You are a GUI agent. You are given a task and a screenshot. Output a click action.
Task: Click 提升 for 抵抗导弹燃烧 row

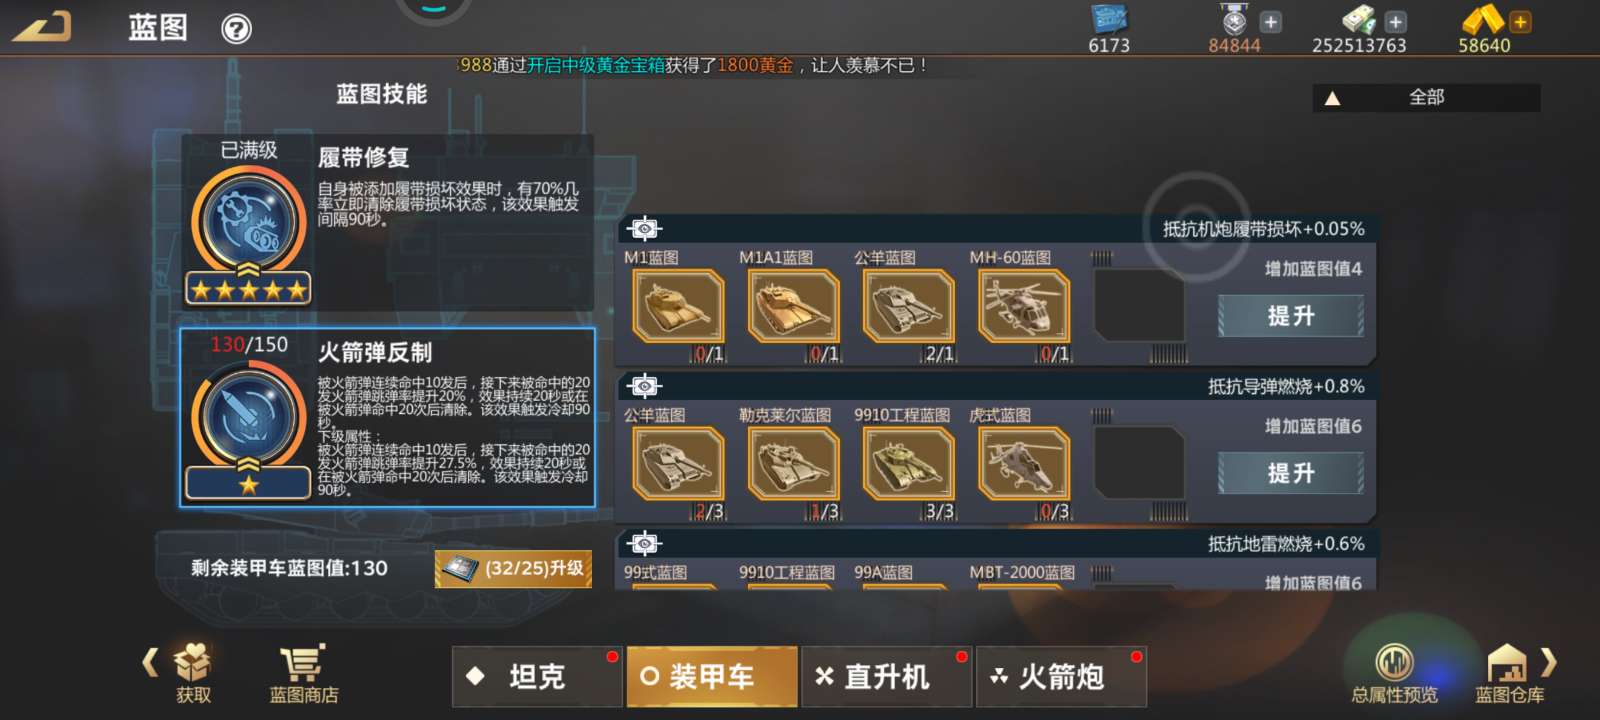pyautogui.click(x=1291, y=473)
